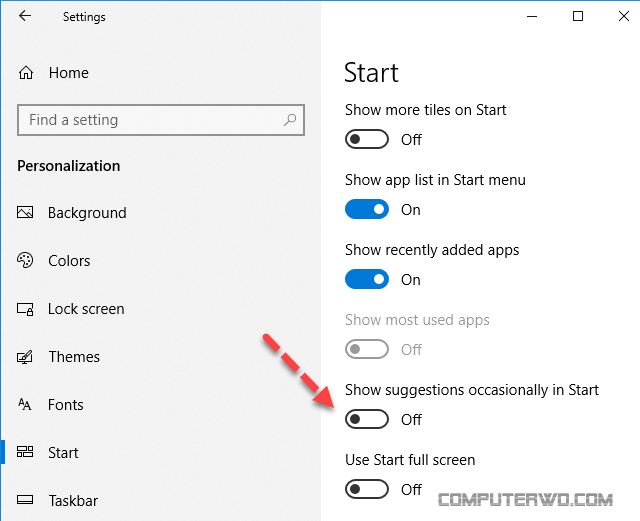Screen dimensions: 640x521
Task: Enable Show suggestions occasionally in Start
Action: point(367,419)
